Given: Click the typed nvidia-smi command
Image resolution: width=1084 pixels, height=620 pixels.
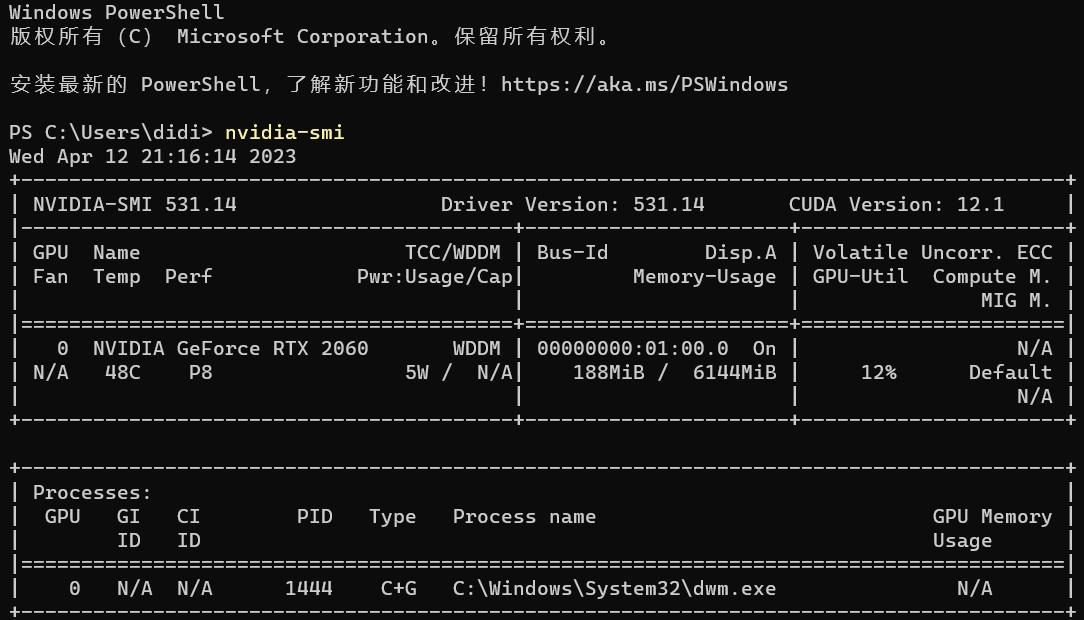Looking at the screenshot, I should point(284,132).
